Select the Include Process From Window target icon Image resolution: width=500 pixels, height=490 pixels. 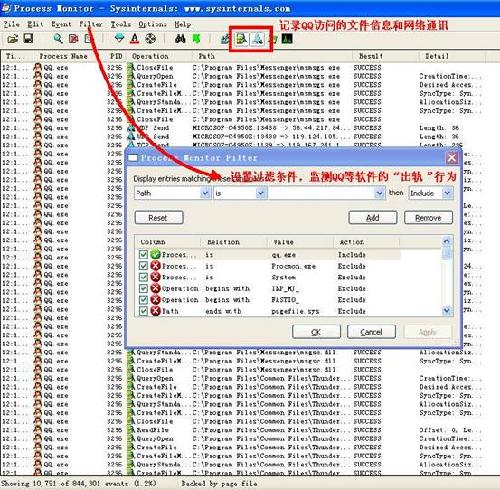coord(150,39)
